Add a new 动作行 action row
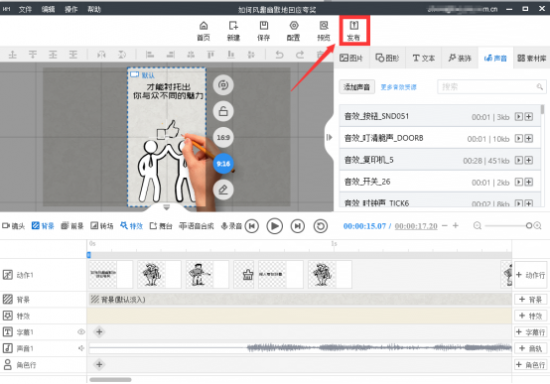The image size is (550, 384). [531, 275]
